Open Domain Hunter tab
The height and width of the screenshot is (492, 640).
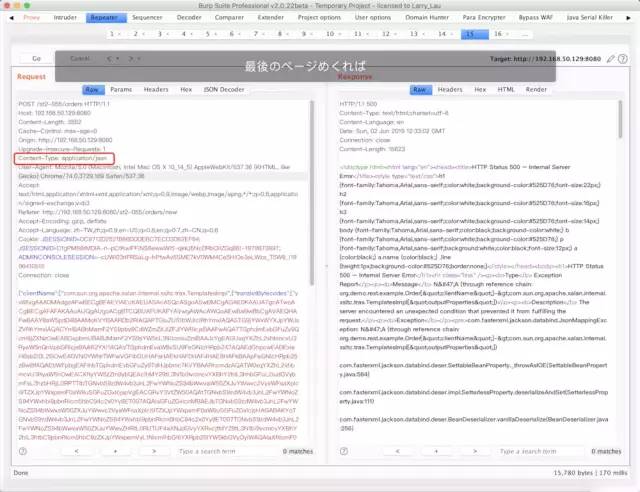[x=427, y=18]
